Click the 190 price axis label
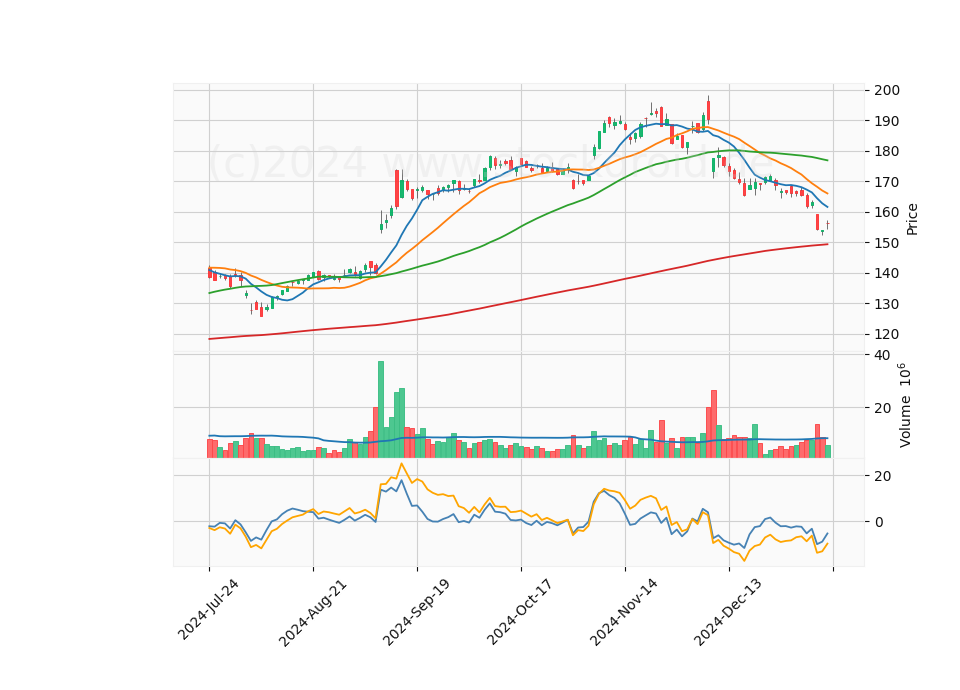Image resolution: width=960 pixels, height=690 pixels. [x=888, y=121]
